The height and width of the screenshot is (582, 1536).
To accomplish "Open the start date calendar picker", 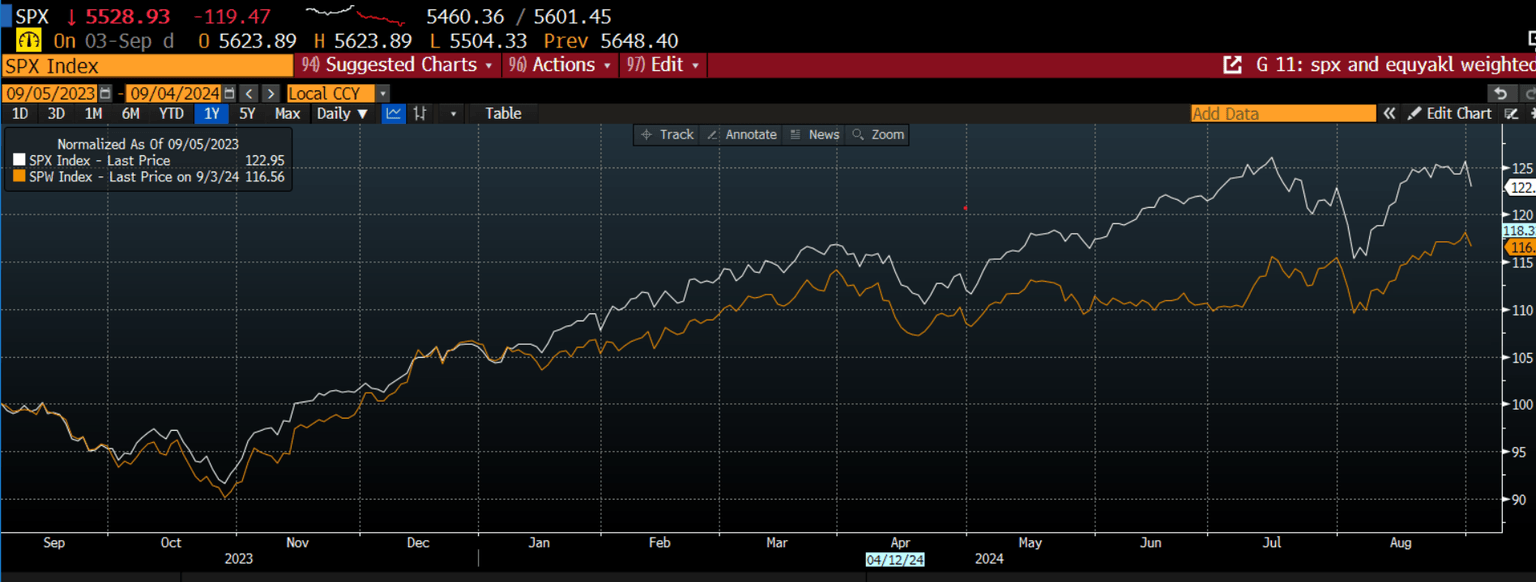I will pos(105,93).
